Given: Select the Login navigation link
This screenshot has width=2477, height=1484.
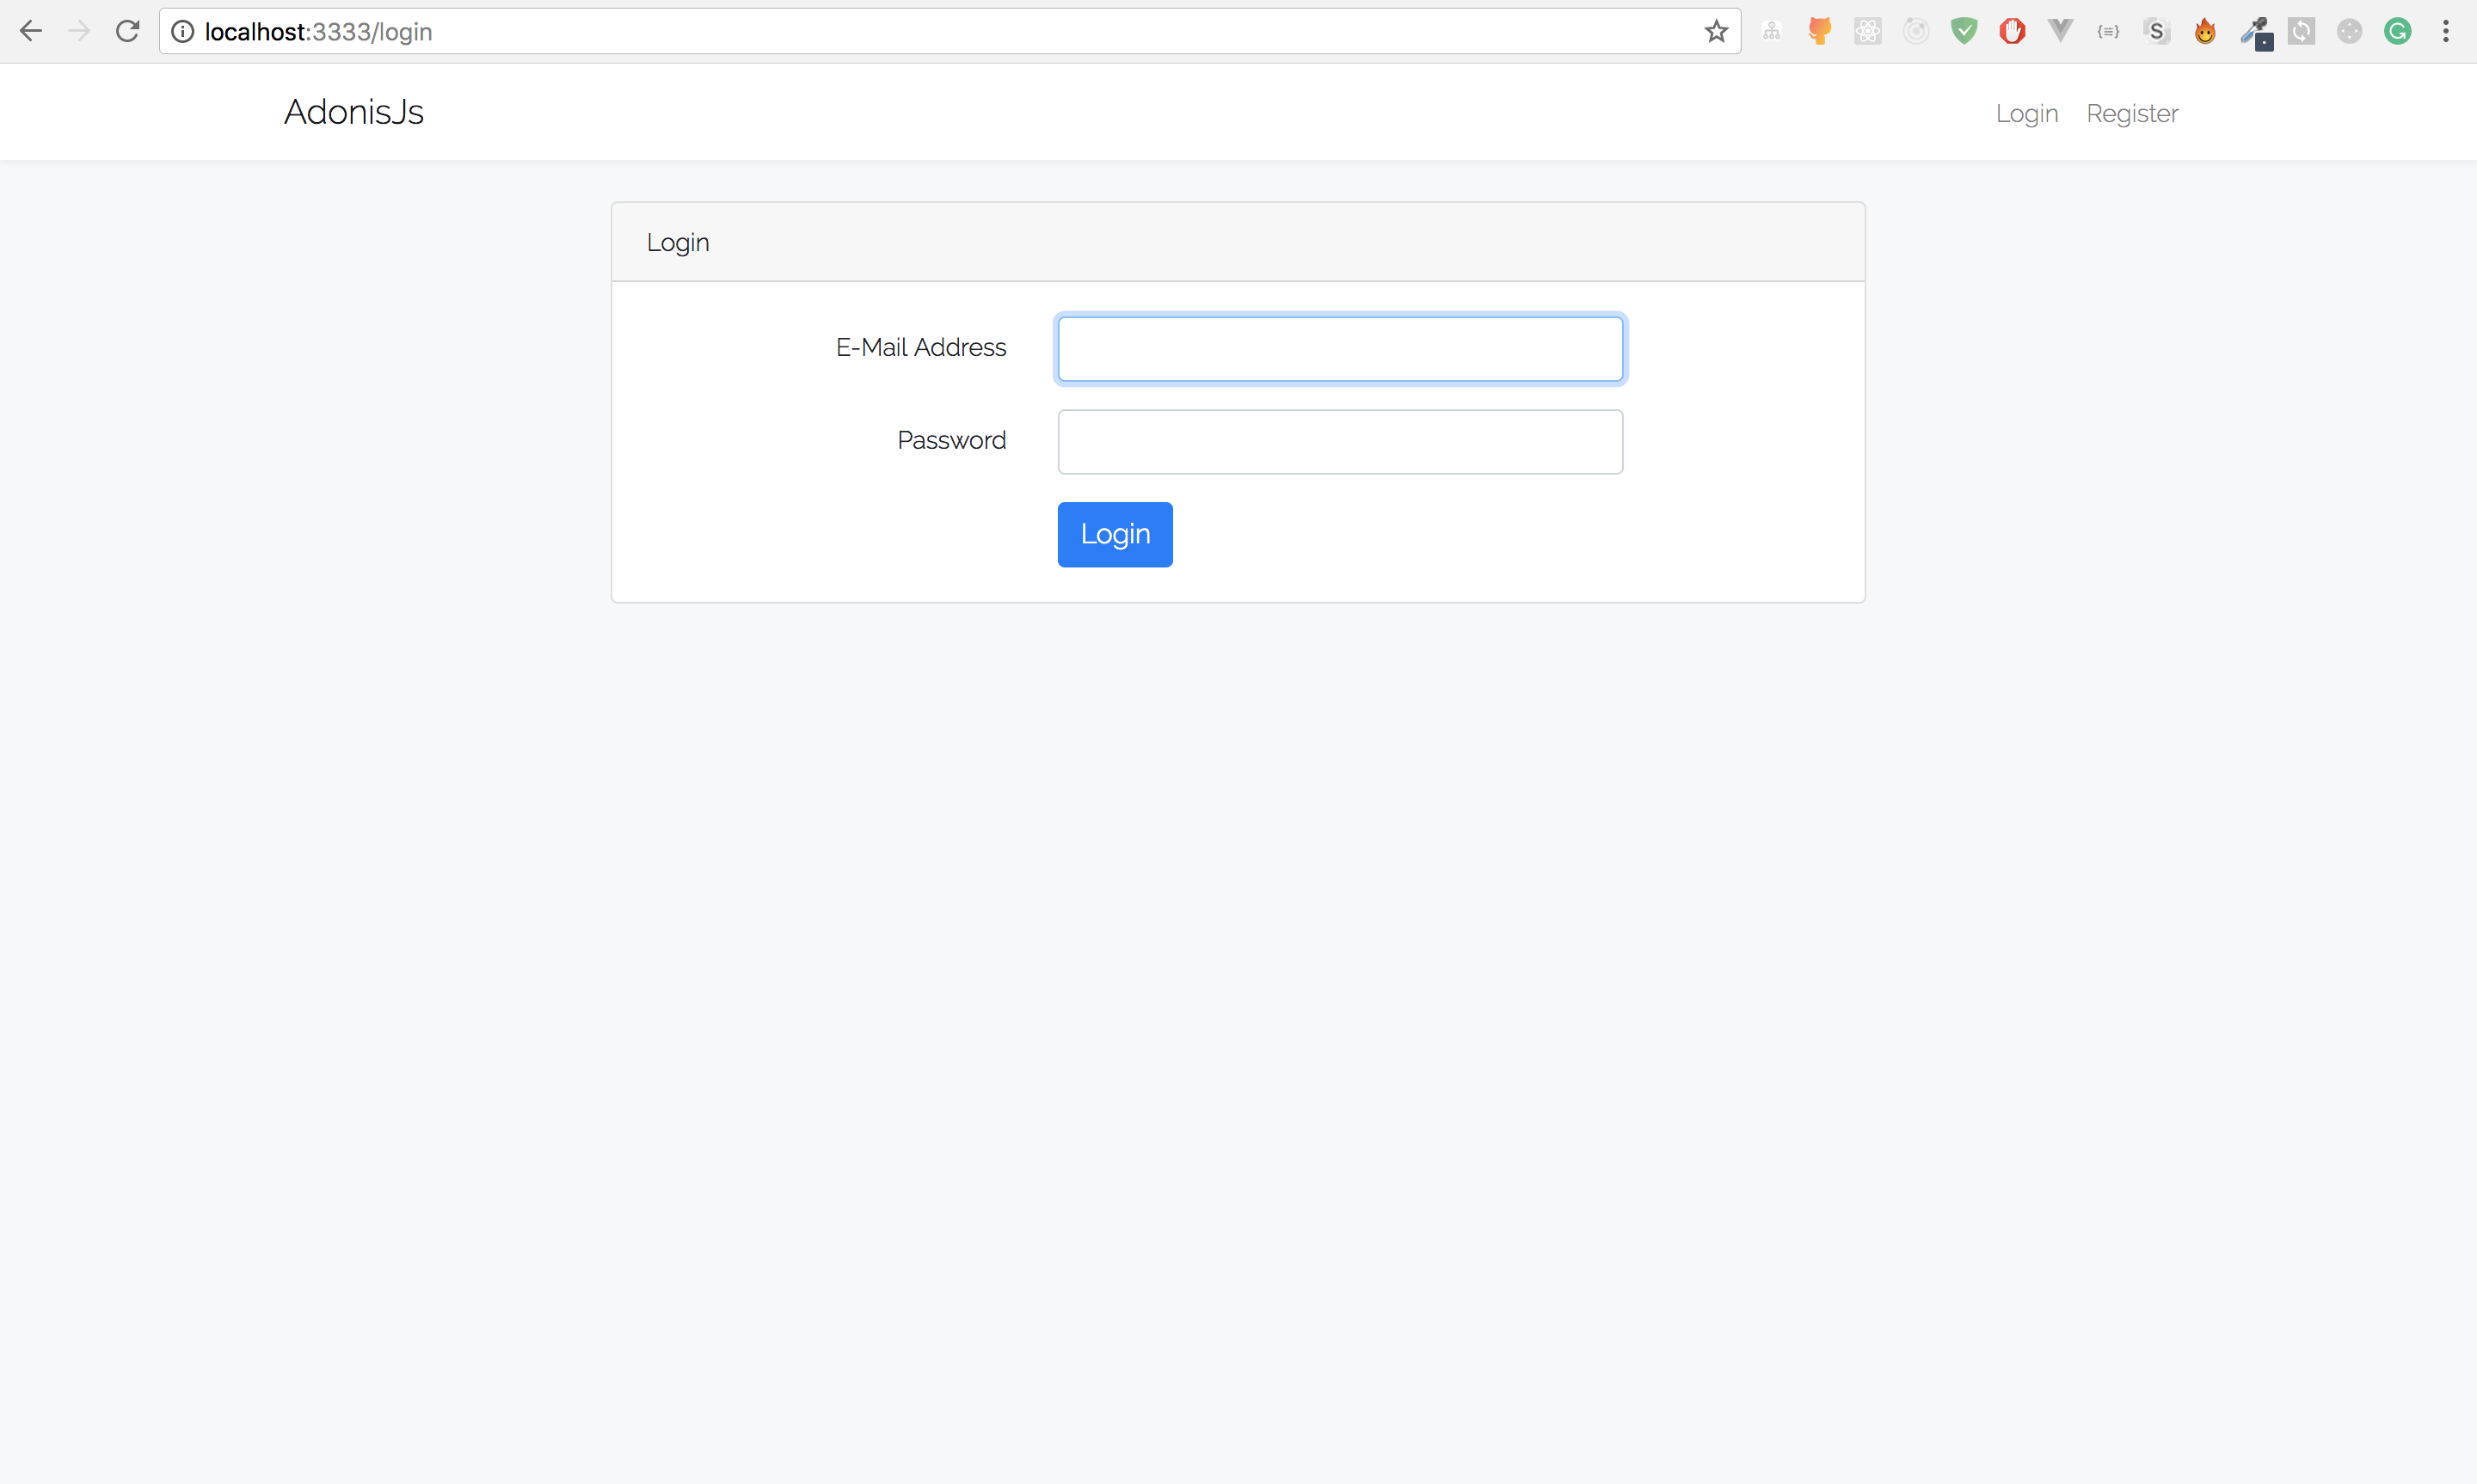Looking at the screenshot, I should point(2026,113).
